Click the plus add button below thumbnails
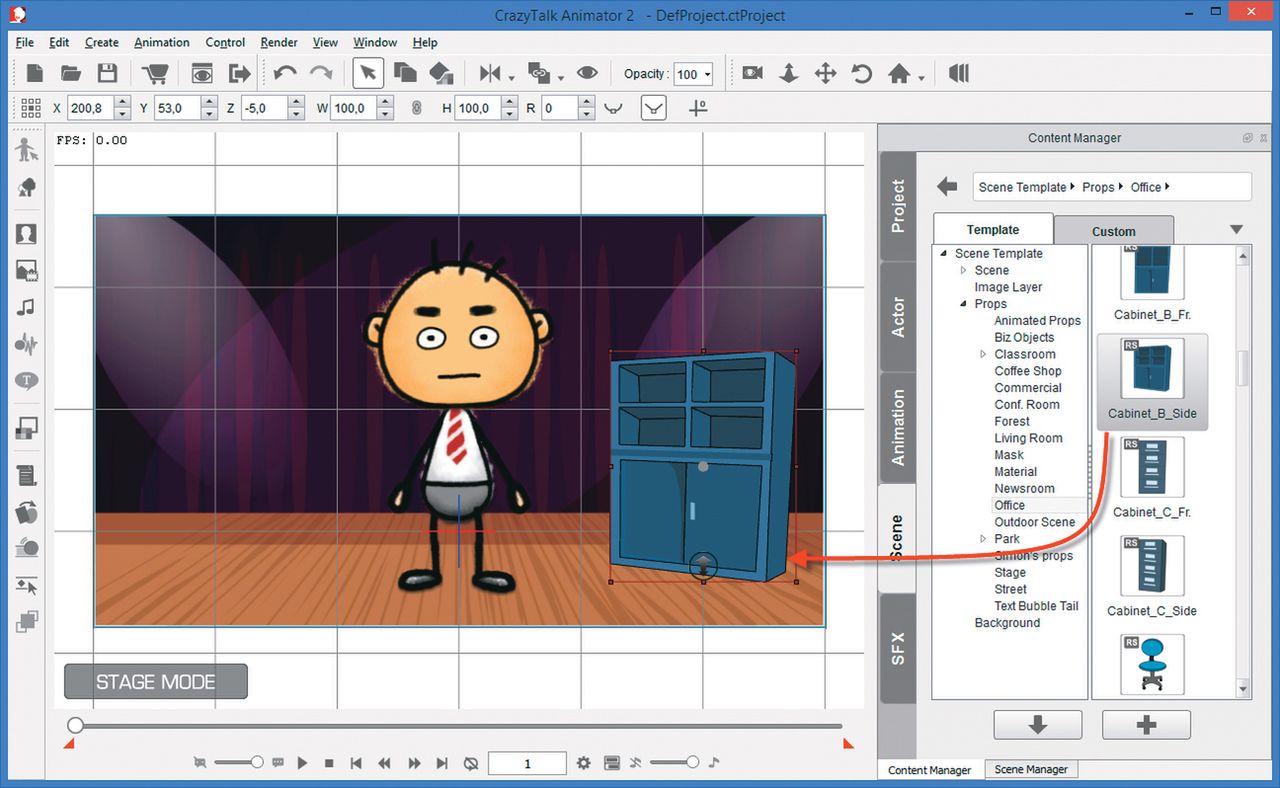 1146,726
